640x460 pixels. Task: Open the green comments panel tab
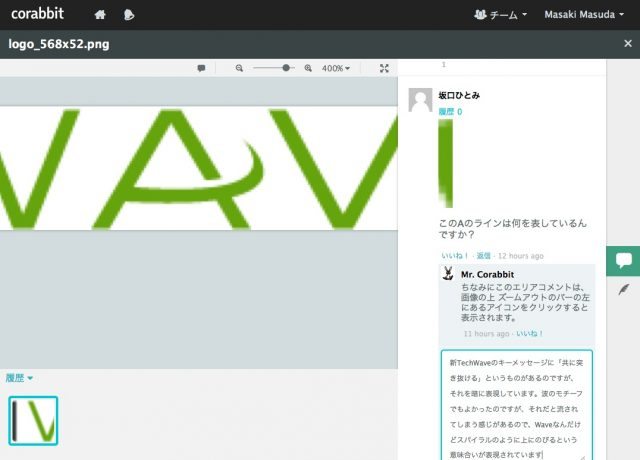click(623, 260)
